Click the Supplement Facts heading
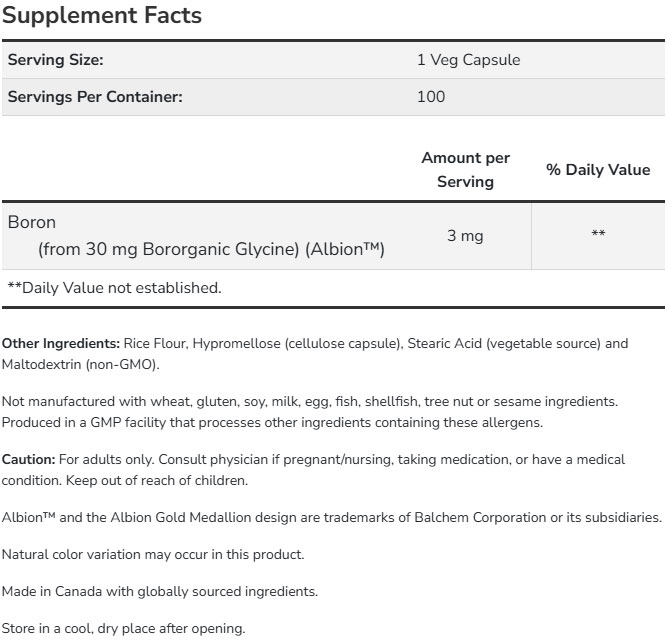Image resolution: width=668 pixels, height=640 pixels. 101,15
